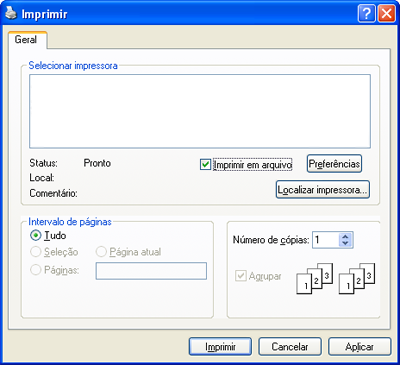Click the Aplicar button

pos(359,347)
